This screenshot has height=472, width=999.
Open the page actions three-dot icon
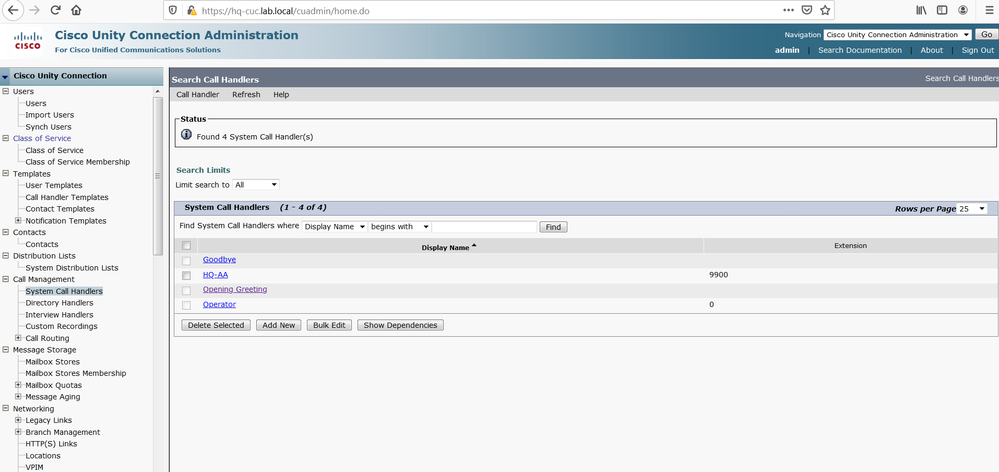[x=788, y=10]
